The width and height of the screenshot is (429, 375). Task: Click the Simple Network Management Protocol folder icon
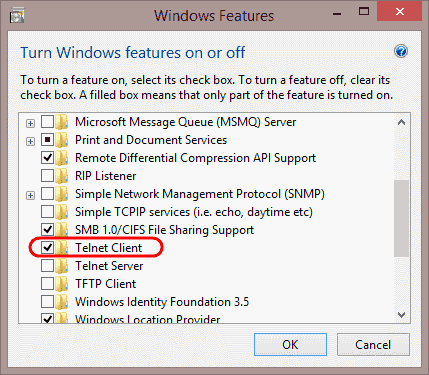point(62,194)
